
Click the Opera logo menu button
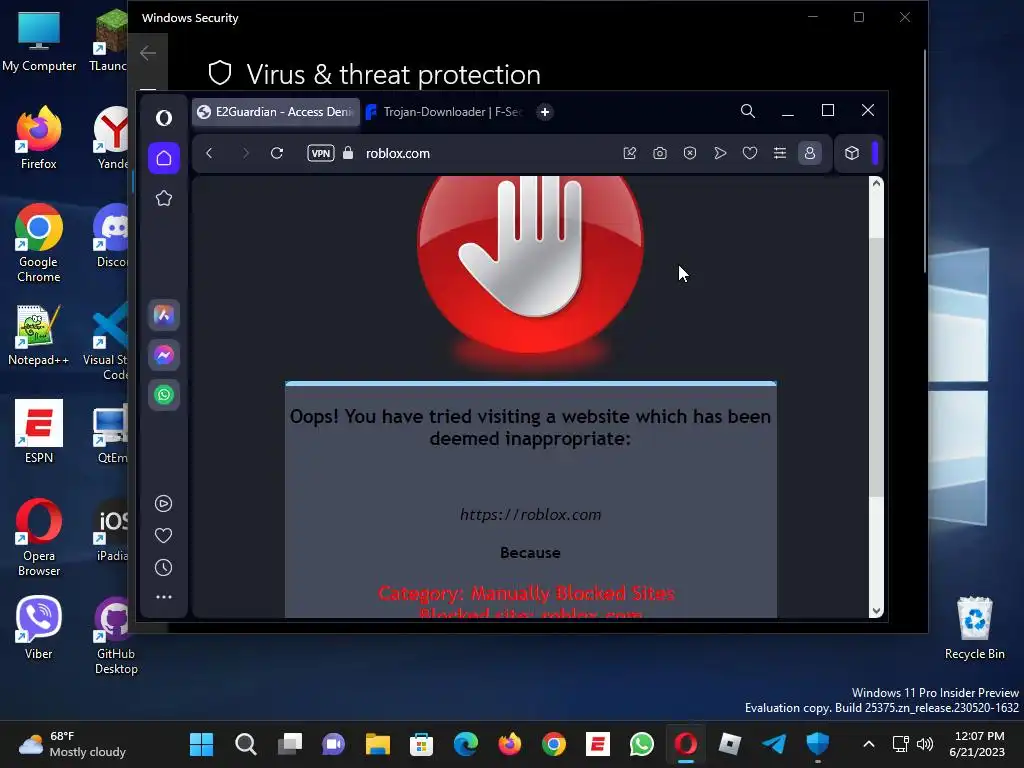pyautogui.click(x=164, y=118)
